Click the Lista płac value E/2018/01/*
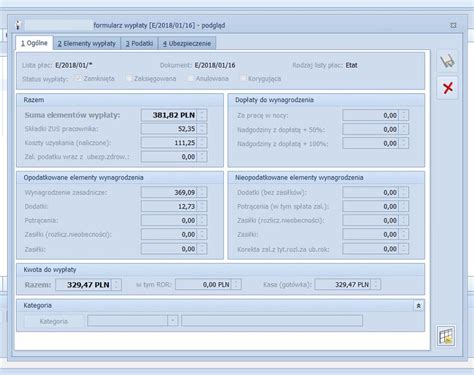Screen dimensions: 474x375 coord(74,65)
